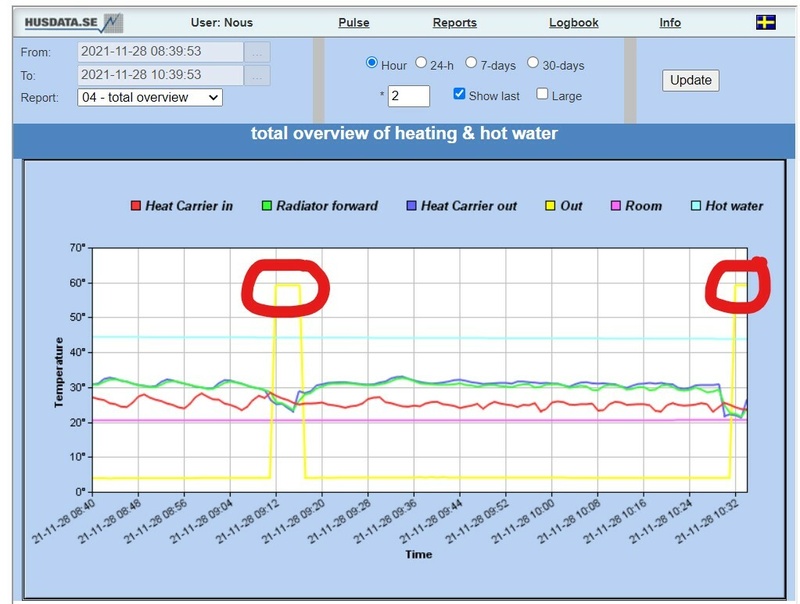Click the yellow Out legend swatch
The image size is (800, 604).
(x=551, y=206)
